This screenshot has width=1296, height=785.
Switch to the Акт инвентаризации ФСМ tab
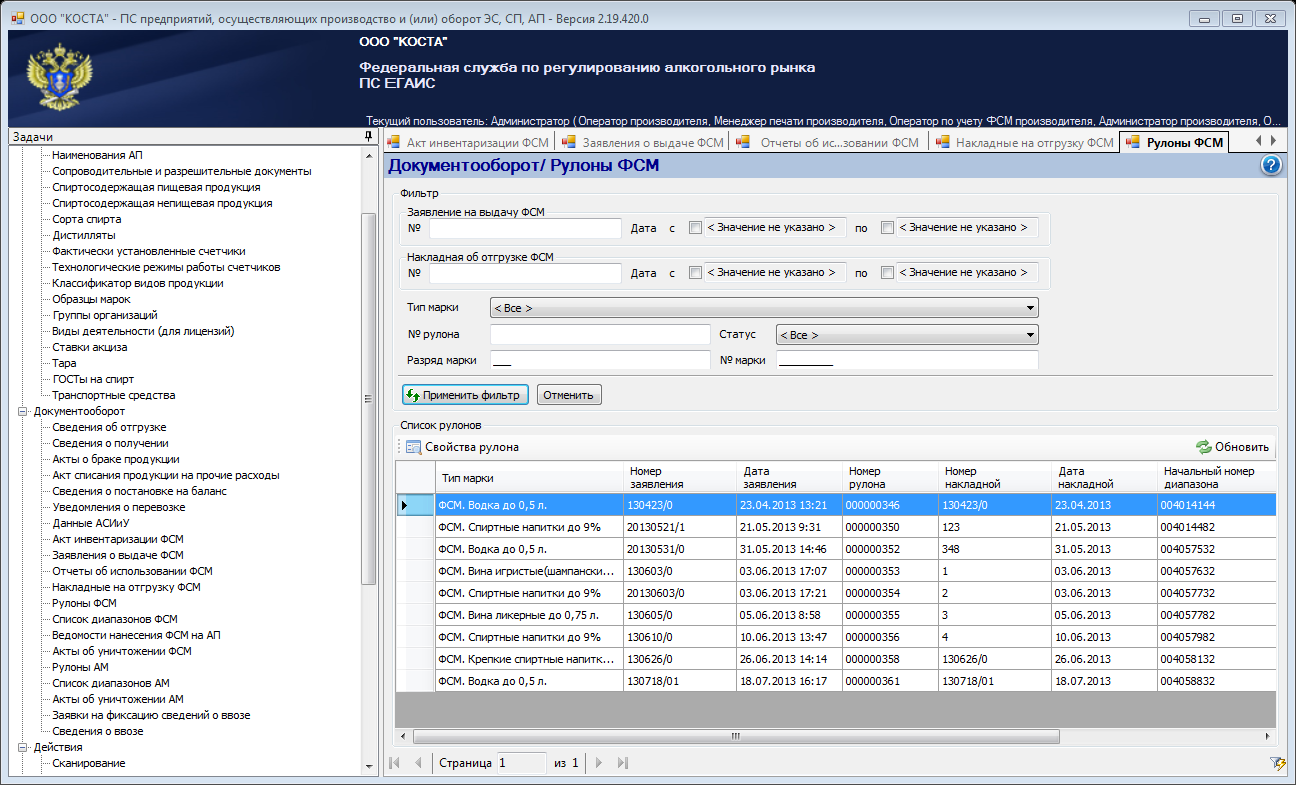(x=468, y=143)
